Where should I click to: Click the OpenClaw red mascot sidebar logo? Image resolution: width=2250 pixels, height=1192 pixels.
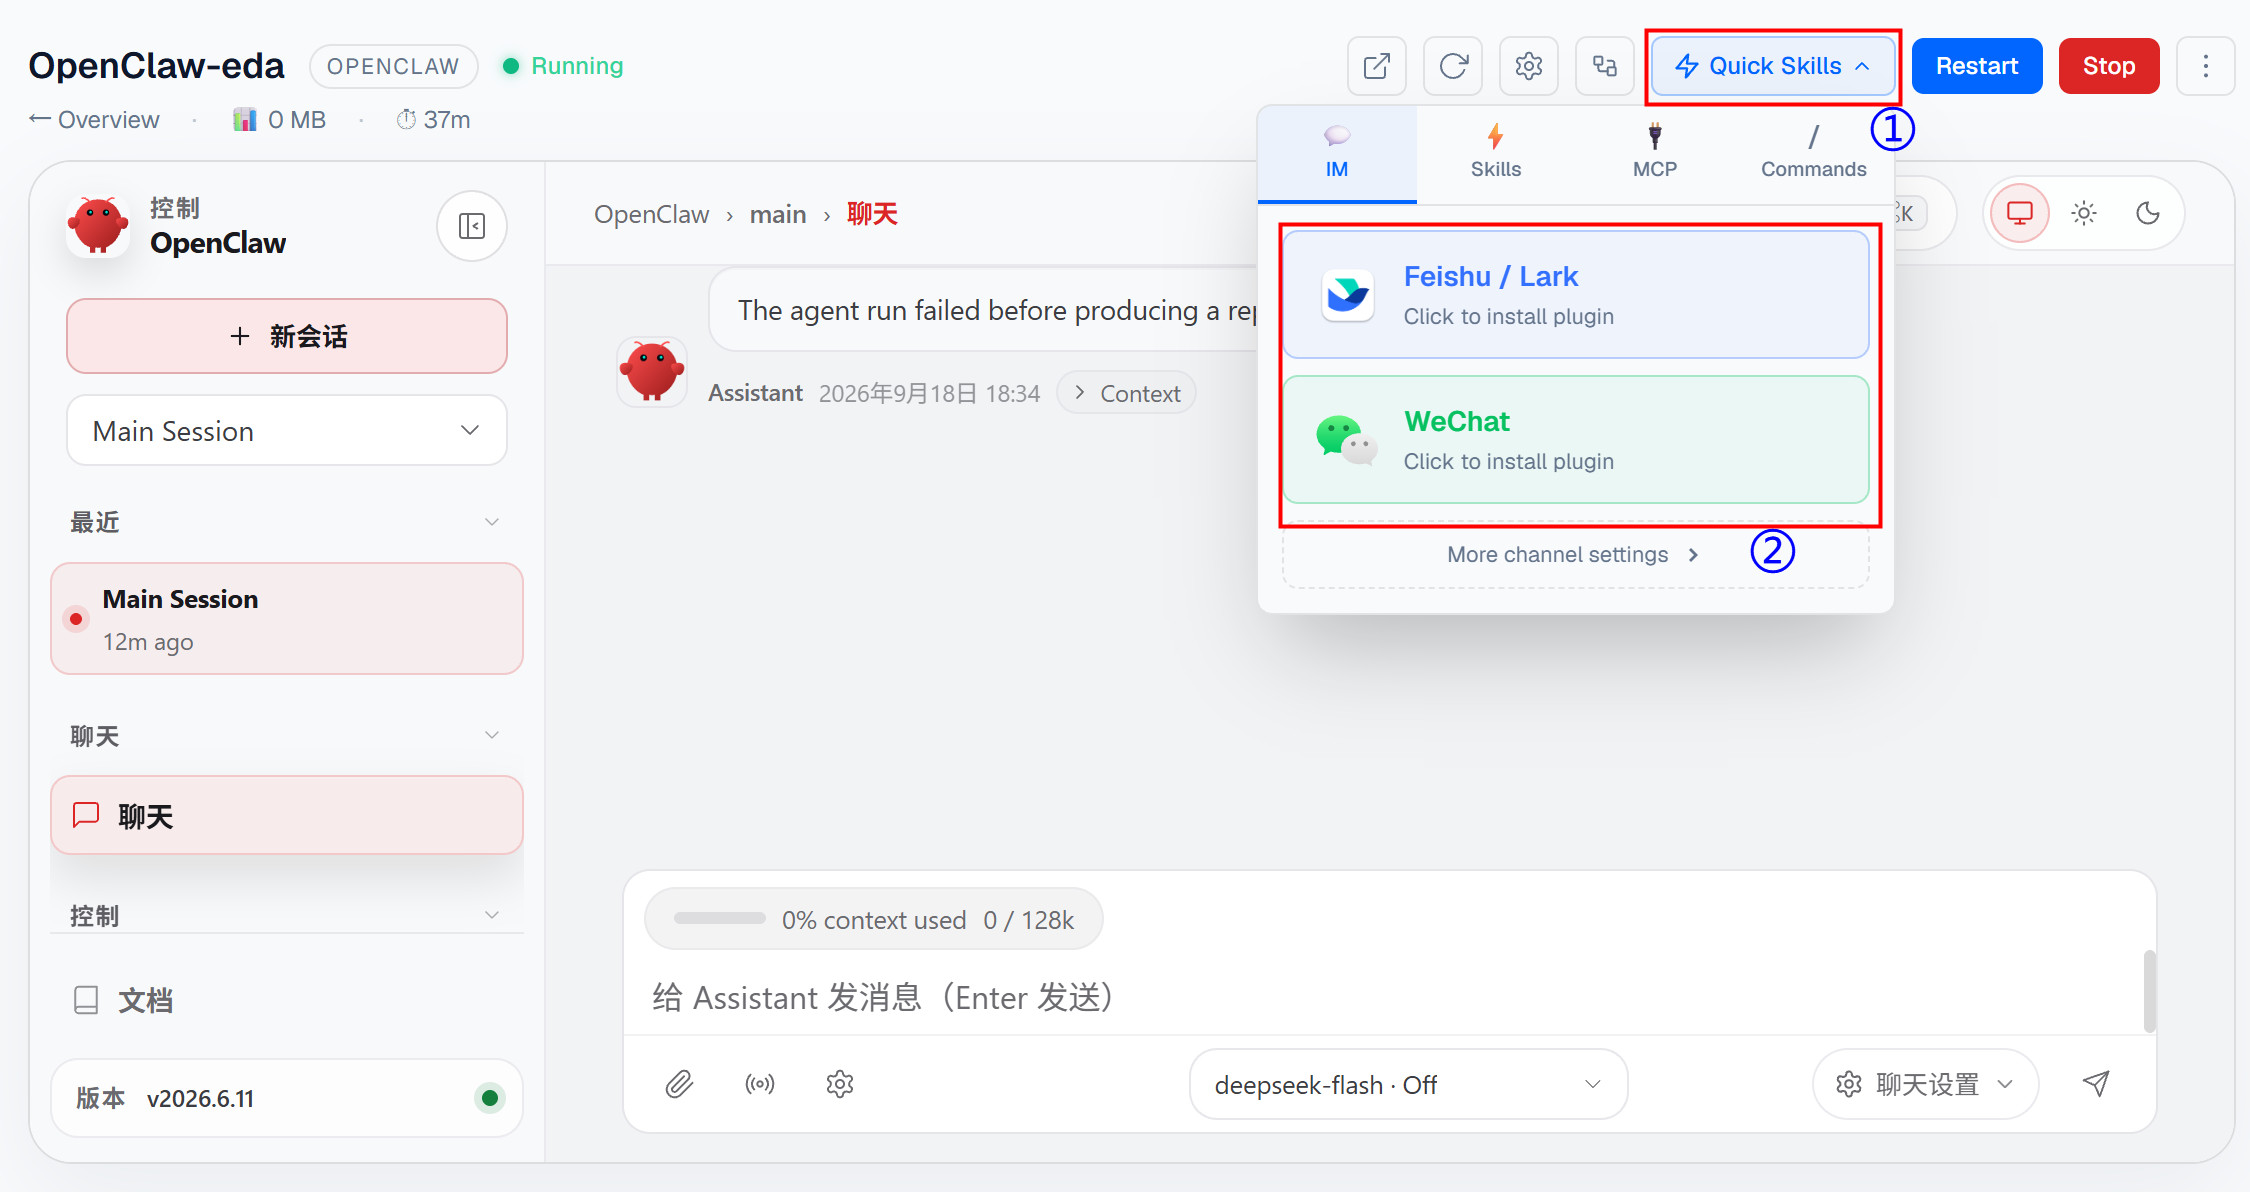point(98,226)
